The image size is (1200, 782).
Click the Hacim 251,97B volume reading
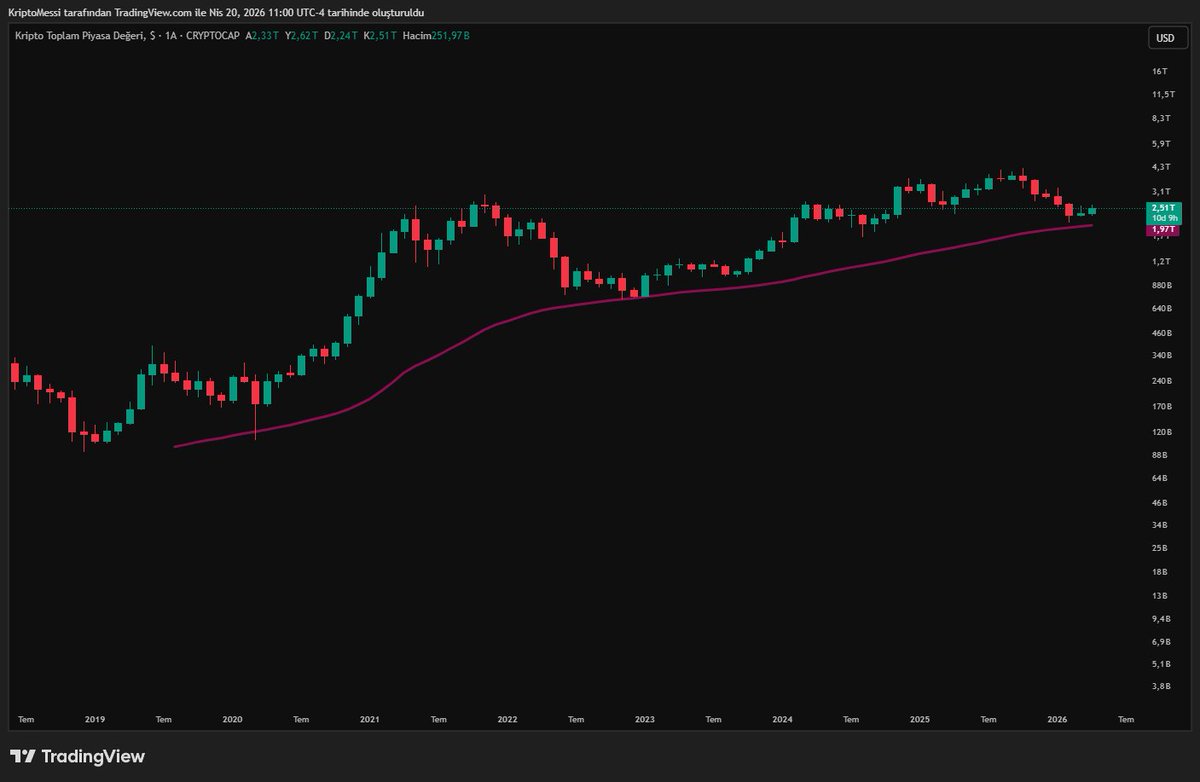(x=436, y=36)
